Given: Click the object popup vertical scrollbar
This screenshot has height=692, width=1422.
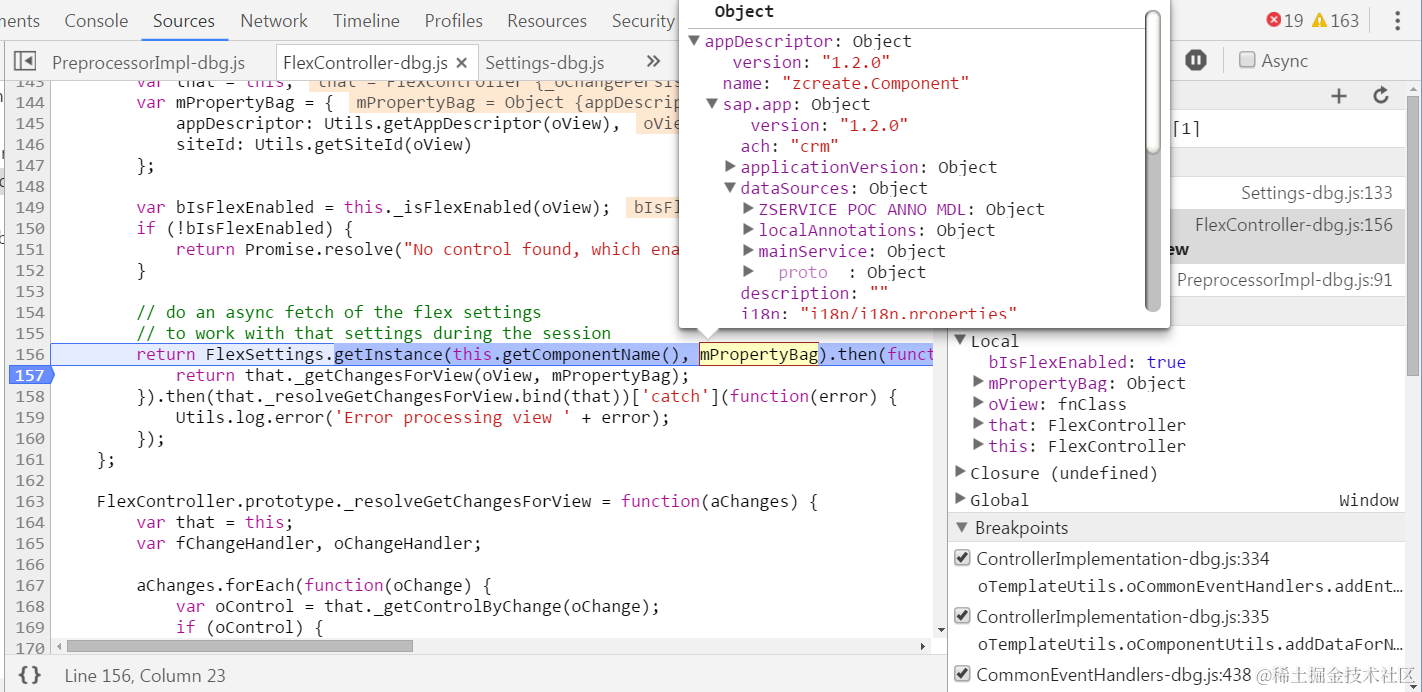Looking at the screenshot, I should click(1153, 82).
